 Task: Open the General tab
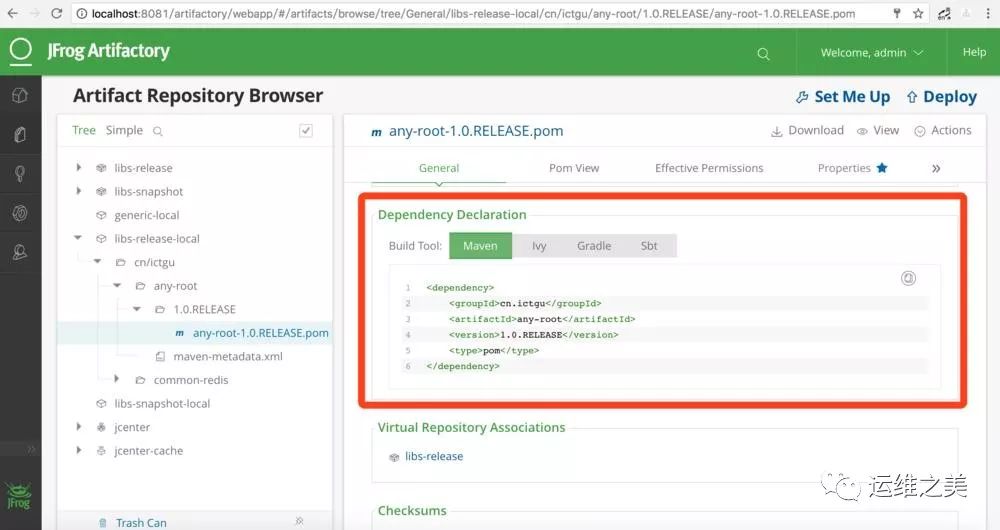coord(439,168)
